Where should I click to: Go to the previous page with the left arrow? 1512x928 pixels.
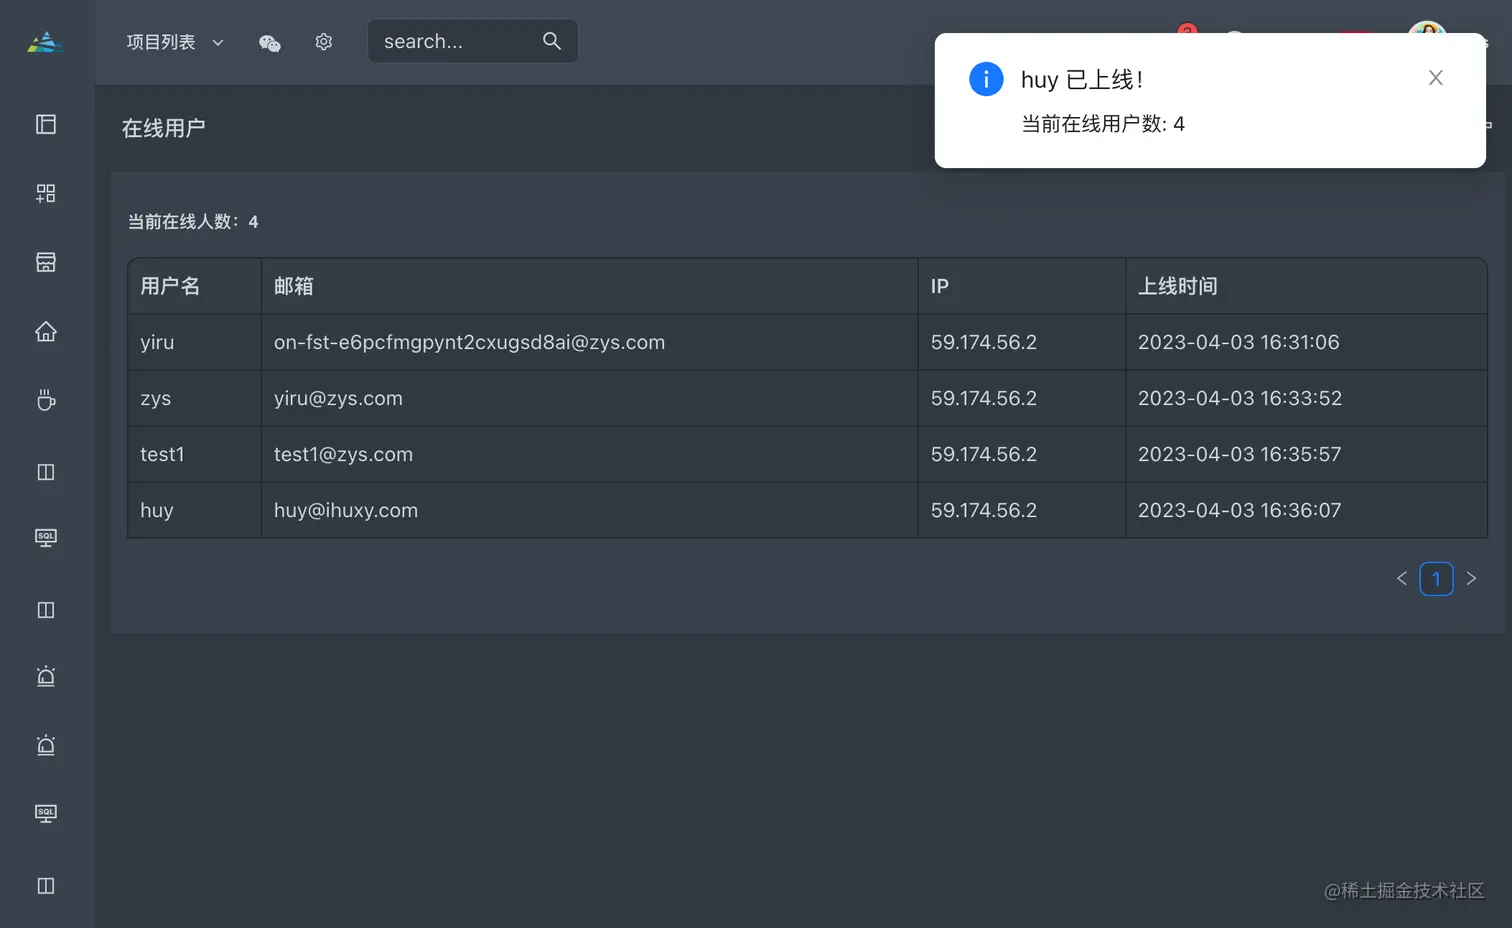(x=1402, y=578)
